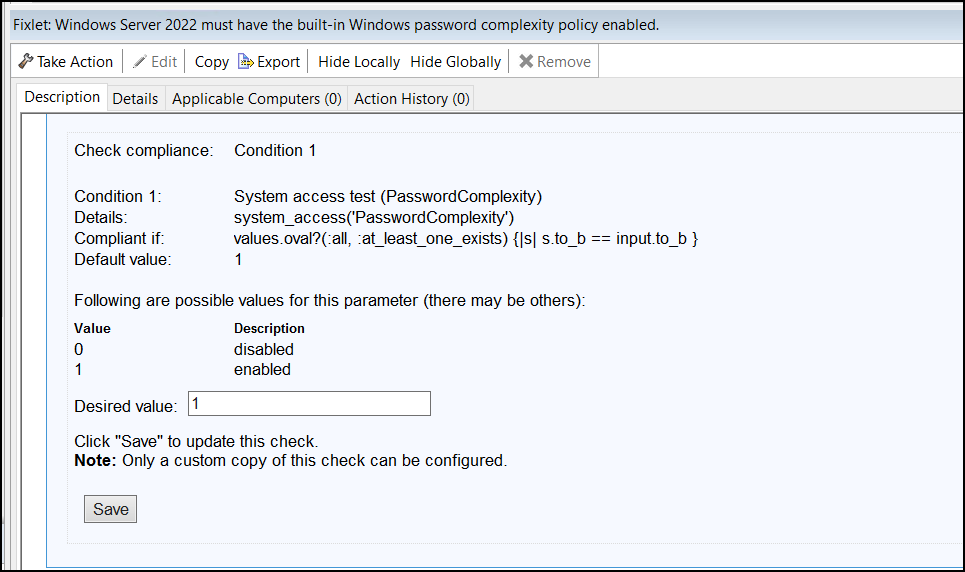This screenshot has width=965, height=572.
Task: Click the Edit pencil icon
Action: [140, 62]
